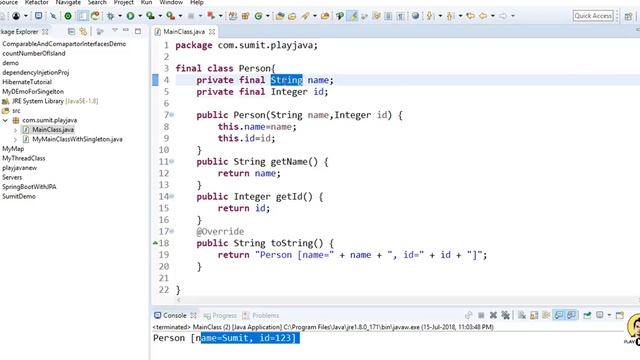Toggle the highlighted editor toolbar button near skip breakpoints
The width and height of the screenshot is (640, 360).
coord(83,16)
